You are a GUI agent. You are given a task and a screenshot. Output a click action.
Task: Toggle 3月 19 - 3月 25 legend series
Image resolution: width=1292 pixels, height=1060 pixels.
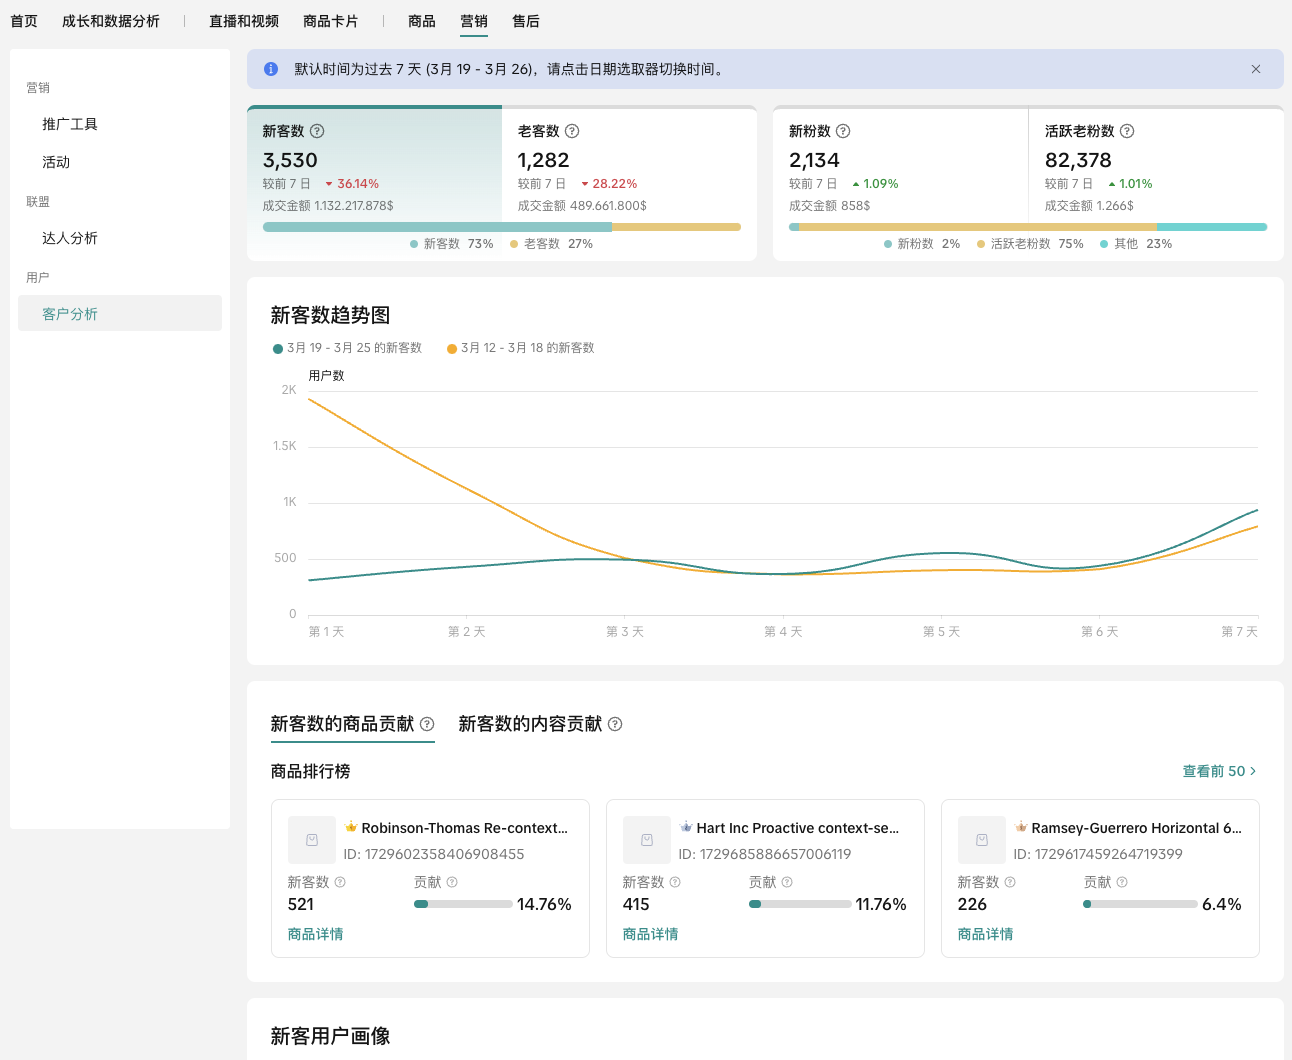pyautogui.click(x=347, y=348)
